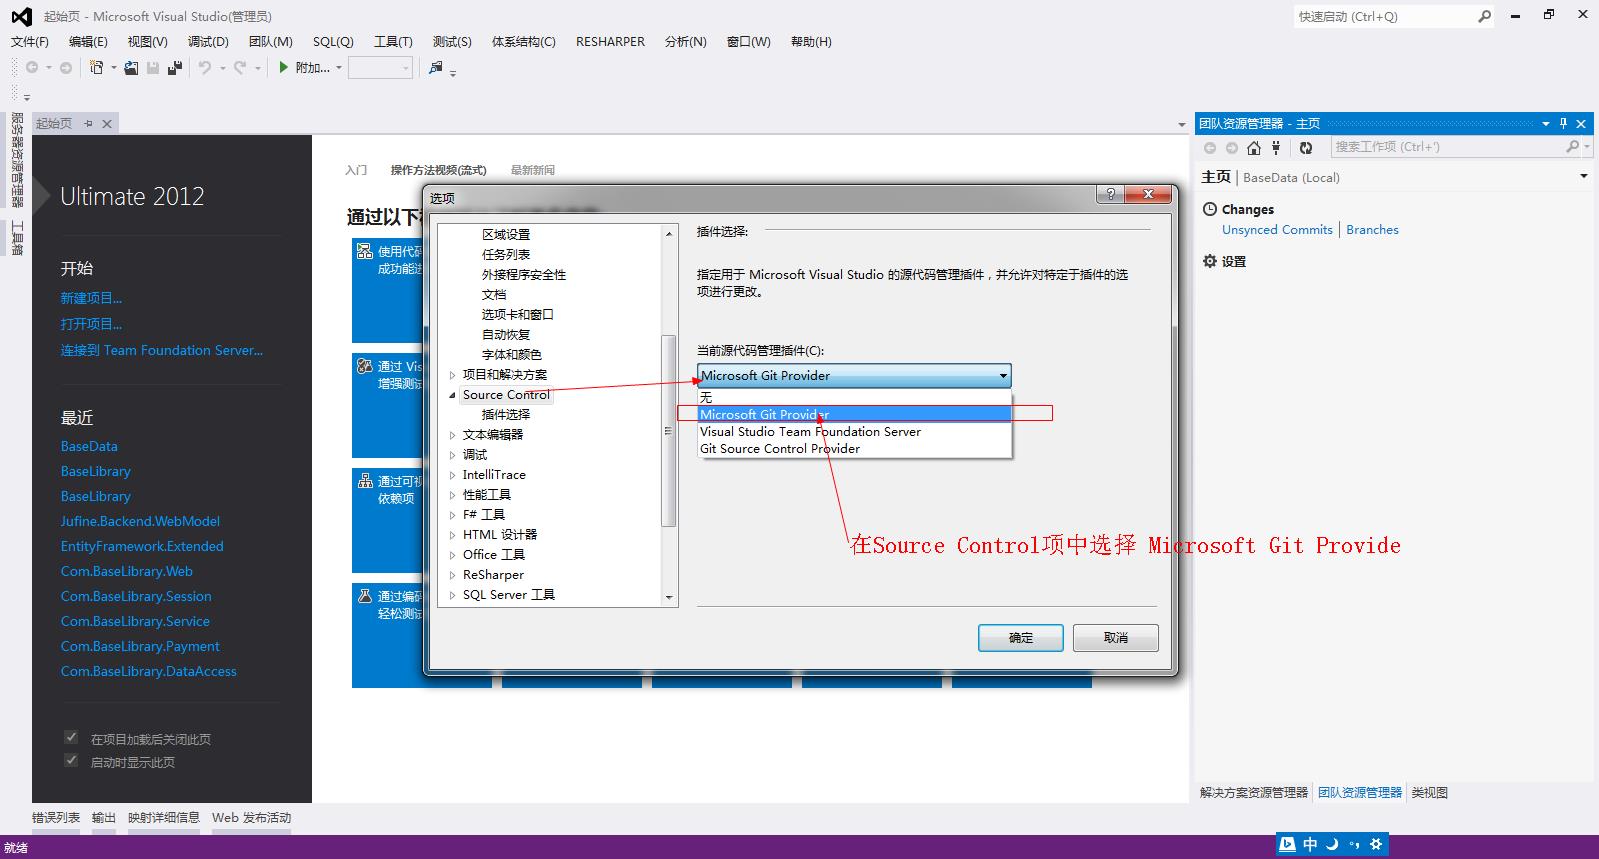Expand the 项目和解决方案 tree node
1599x859 pixels.
452,375
